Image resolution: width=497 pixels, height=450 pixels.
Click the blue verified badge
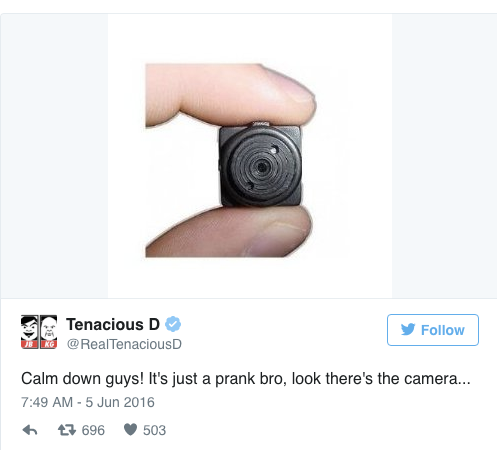173,324
